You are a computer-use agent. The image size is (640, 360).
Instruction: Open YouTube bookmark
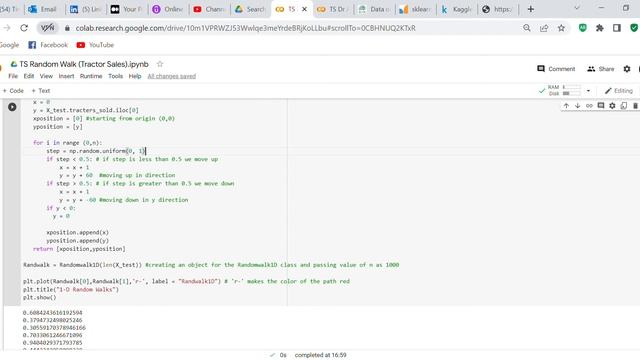[95, 45]
